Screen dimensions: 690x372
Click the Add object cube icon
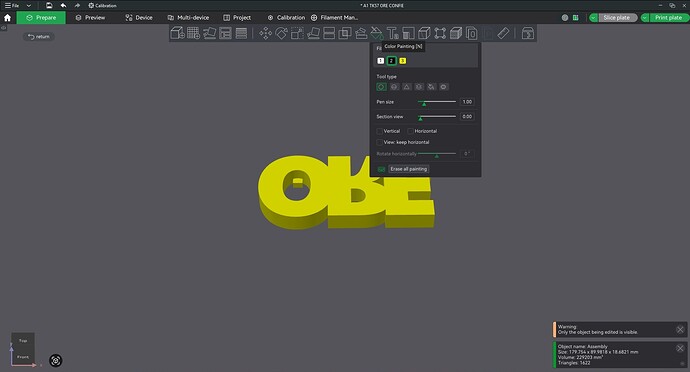177,33
